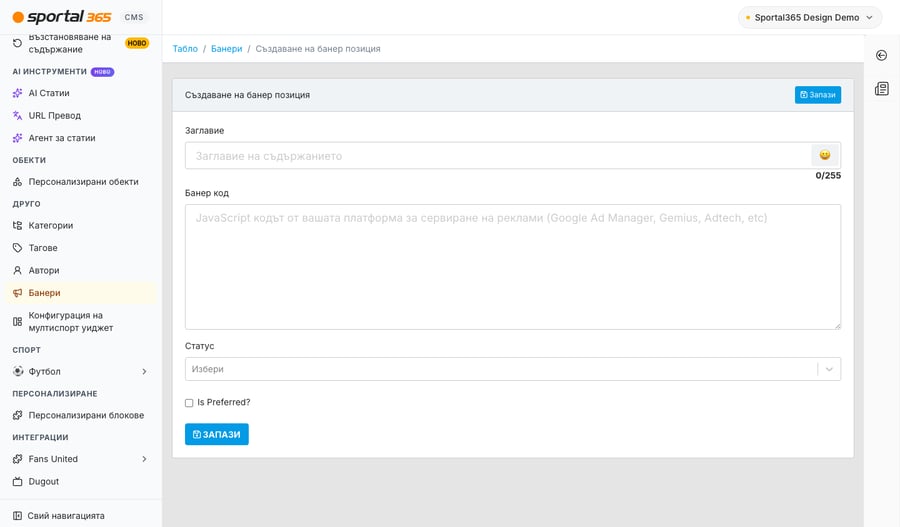Screen dimensions: 900x527
Task: Open the emoji picker in title field
Action: pyautogui.click(x=825, y=155)
